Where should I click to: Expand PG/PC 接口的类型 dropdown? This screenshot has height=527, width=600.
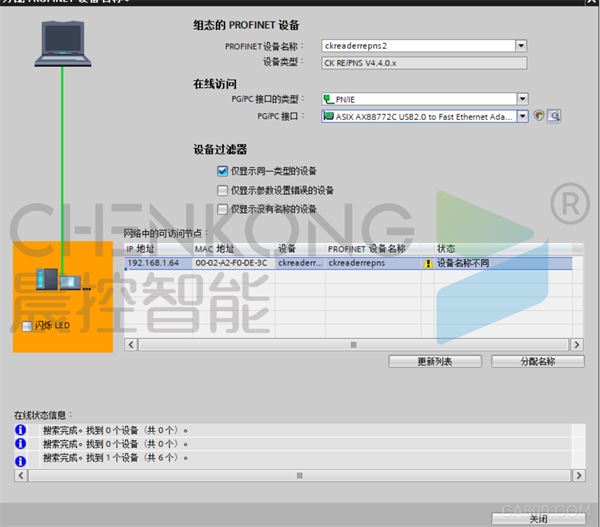point(522,99)
